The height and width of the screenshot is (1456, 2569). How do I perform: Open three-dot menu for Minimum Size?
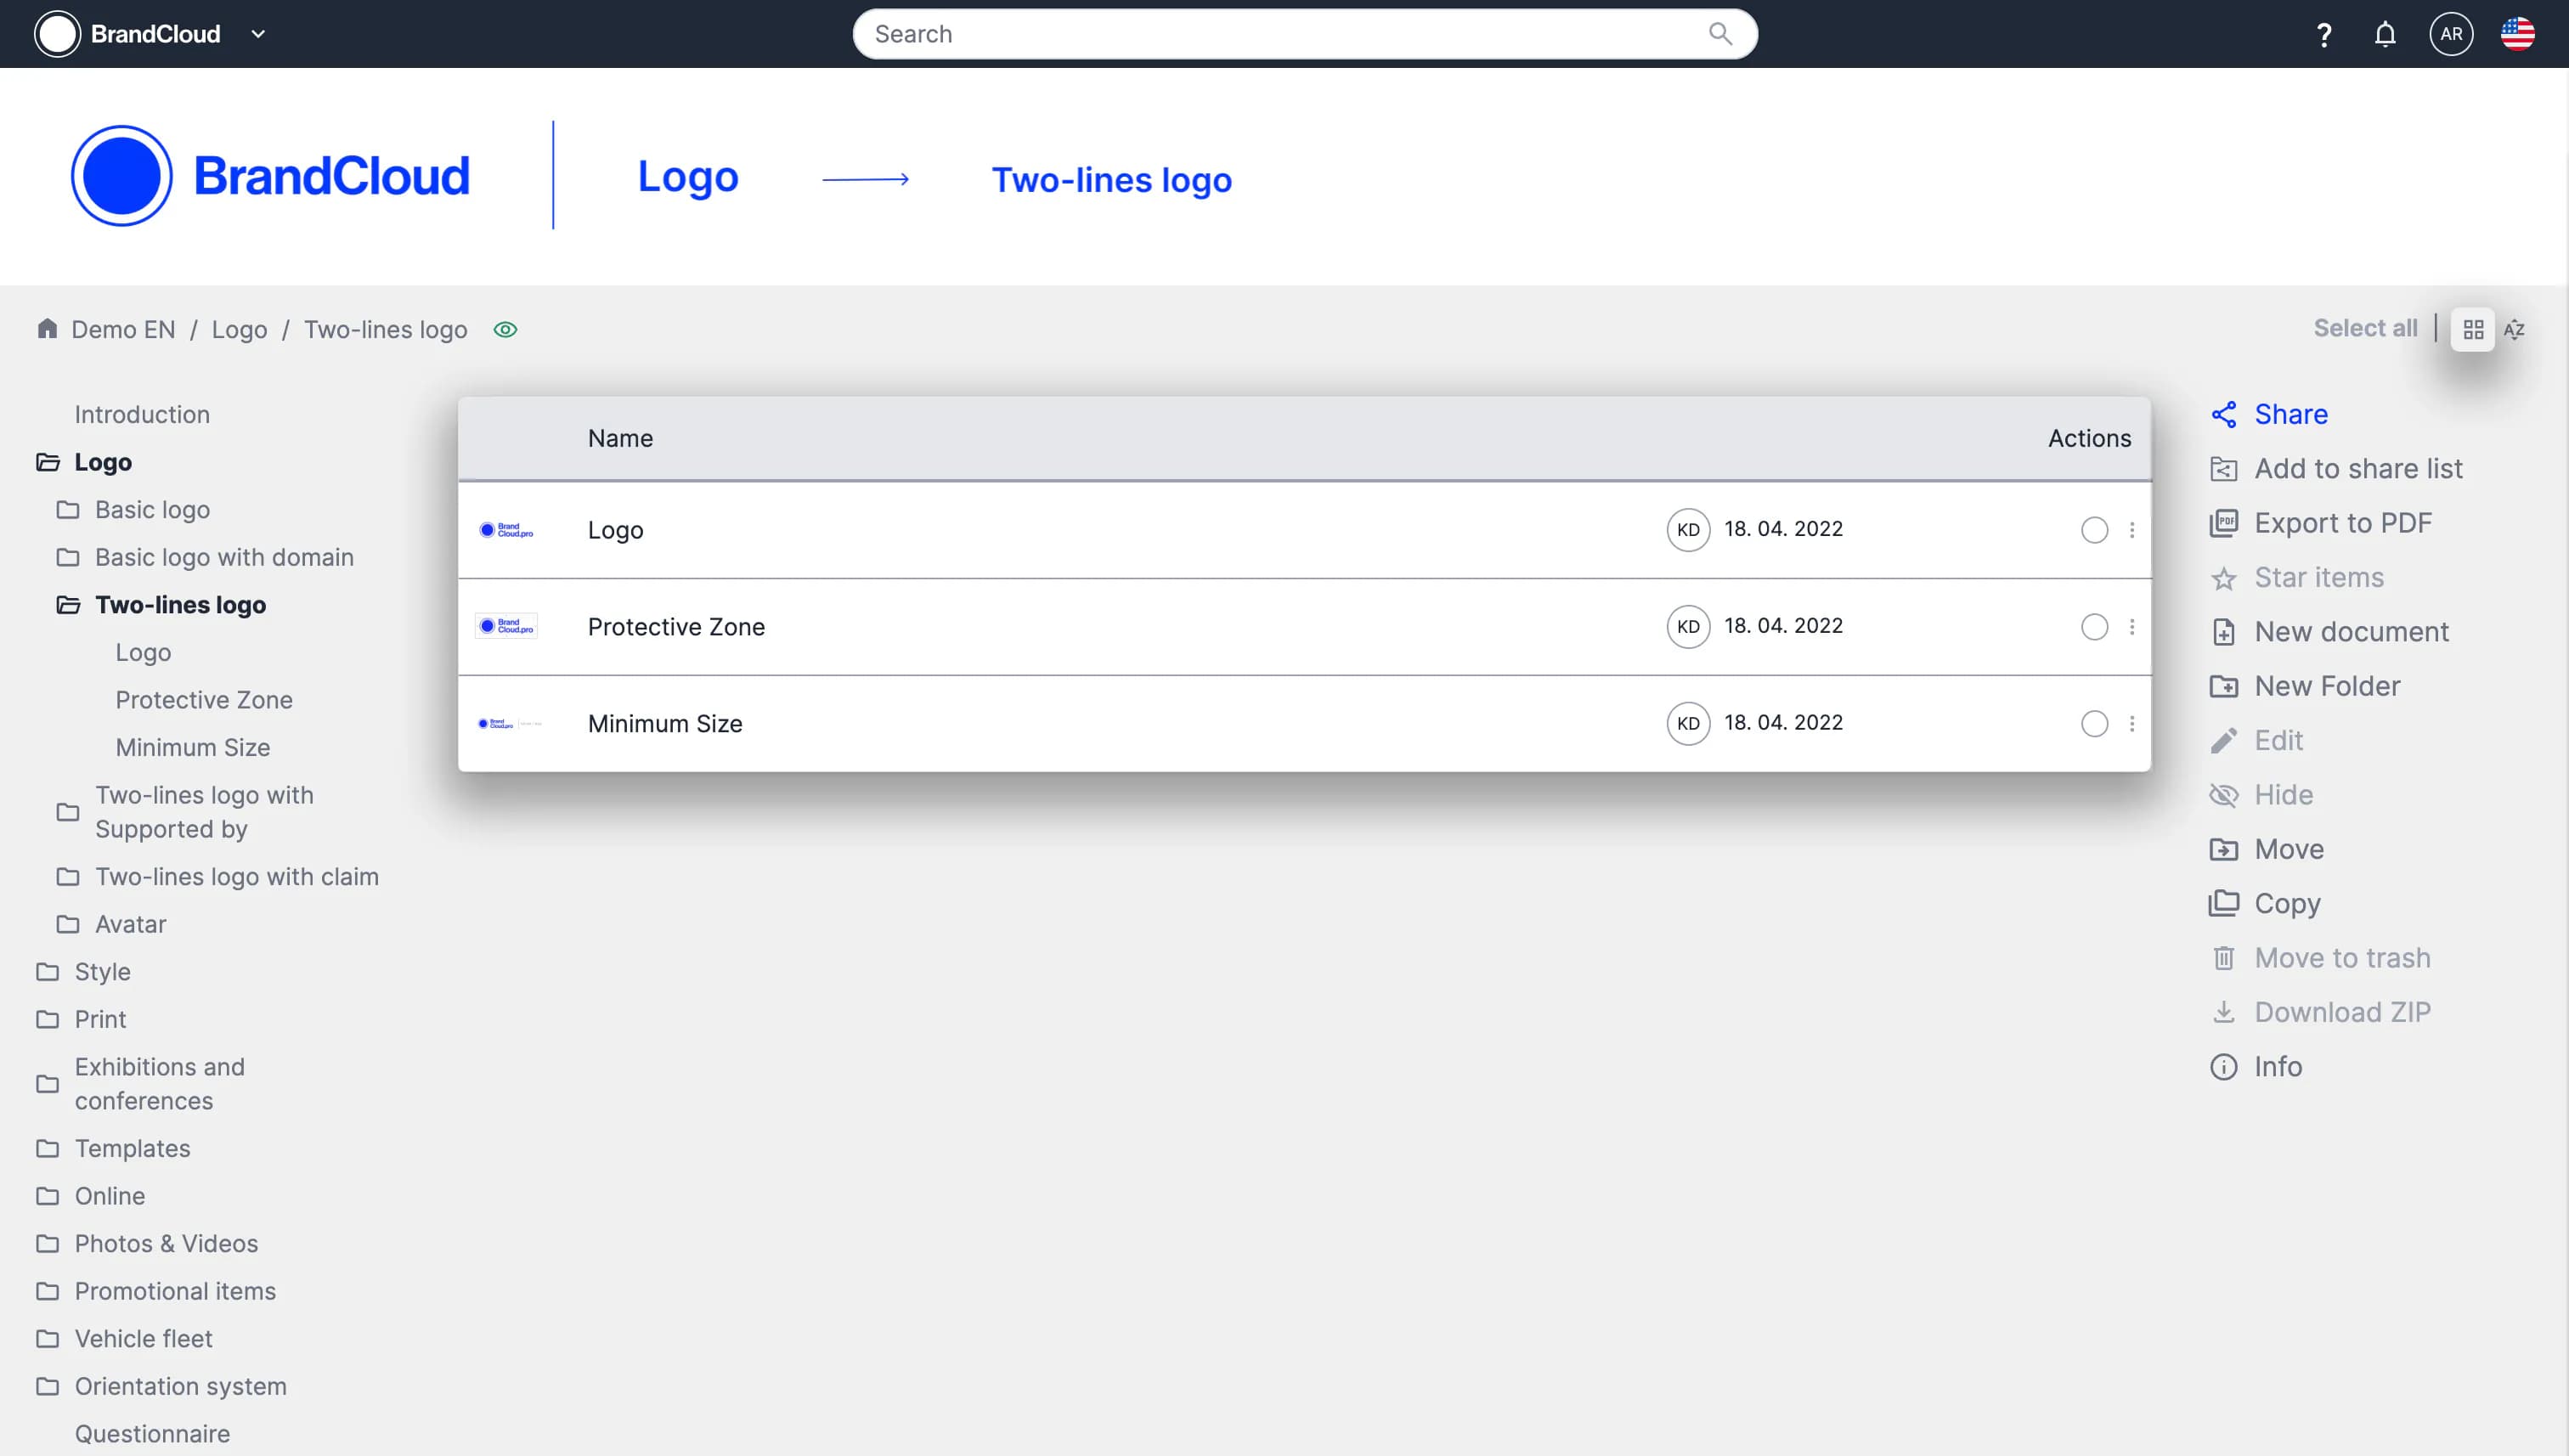coord(2132,723)
